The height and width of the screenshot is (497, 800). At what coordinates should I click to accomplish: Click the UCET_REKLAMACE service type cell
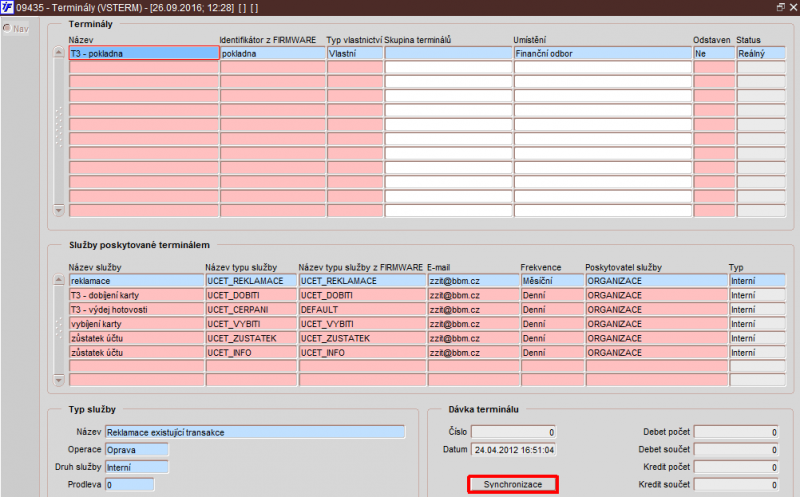coord(251,281)
